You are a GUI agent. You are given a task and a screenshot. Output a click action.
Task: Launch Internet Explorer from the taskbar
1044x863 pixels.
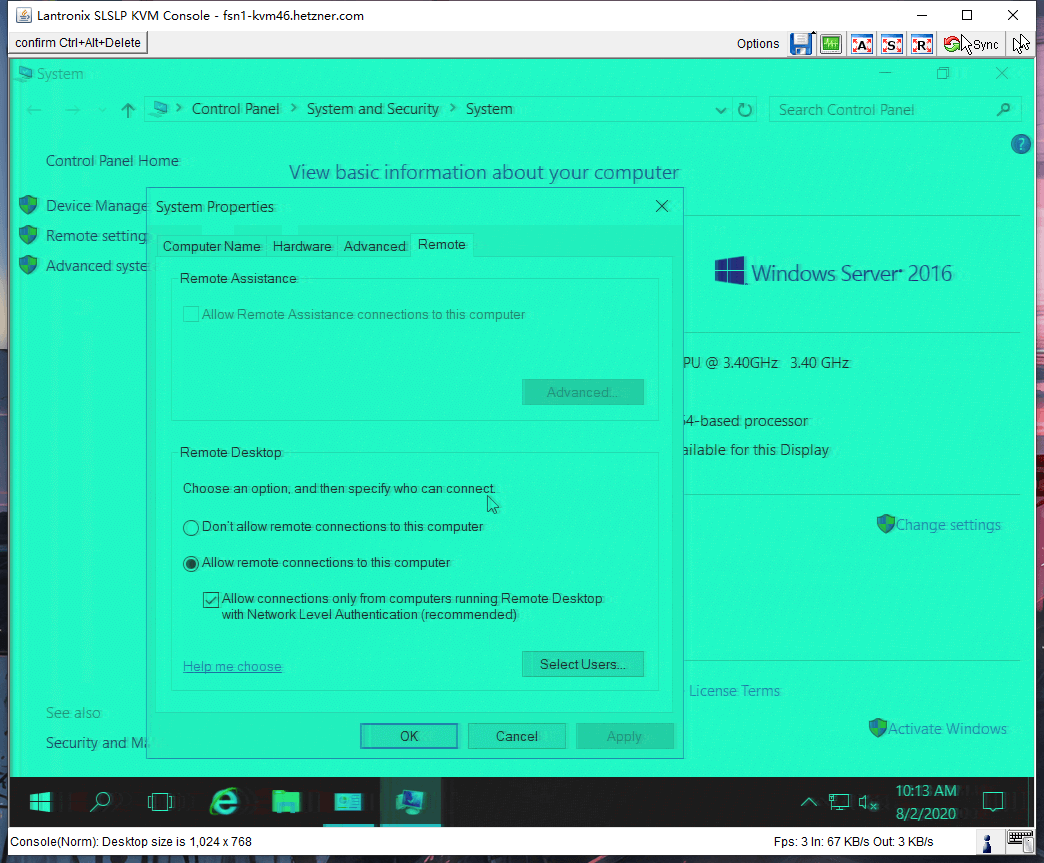(224, 801)
